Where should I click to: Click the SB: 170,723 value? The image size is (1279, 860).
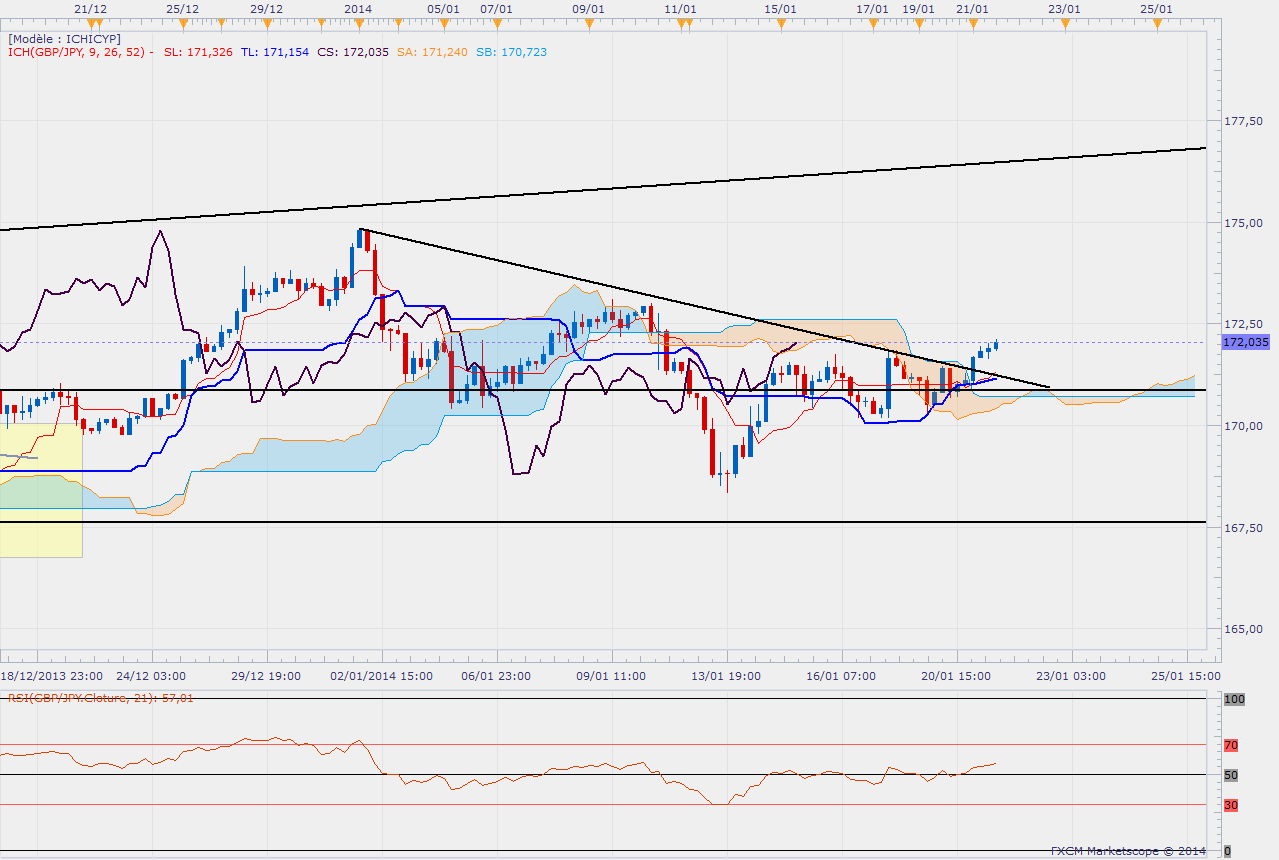tap(511, 52)
